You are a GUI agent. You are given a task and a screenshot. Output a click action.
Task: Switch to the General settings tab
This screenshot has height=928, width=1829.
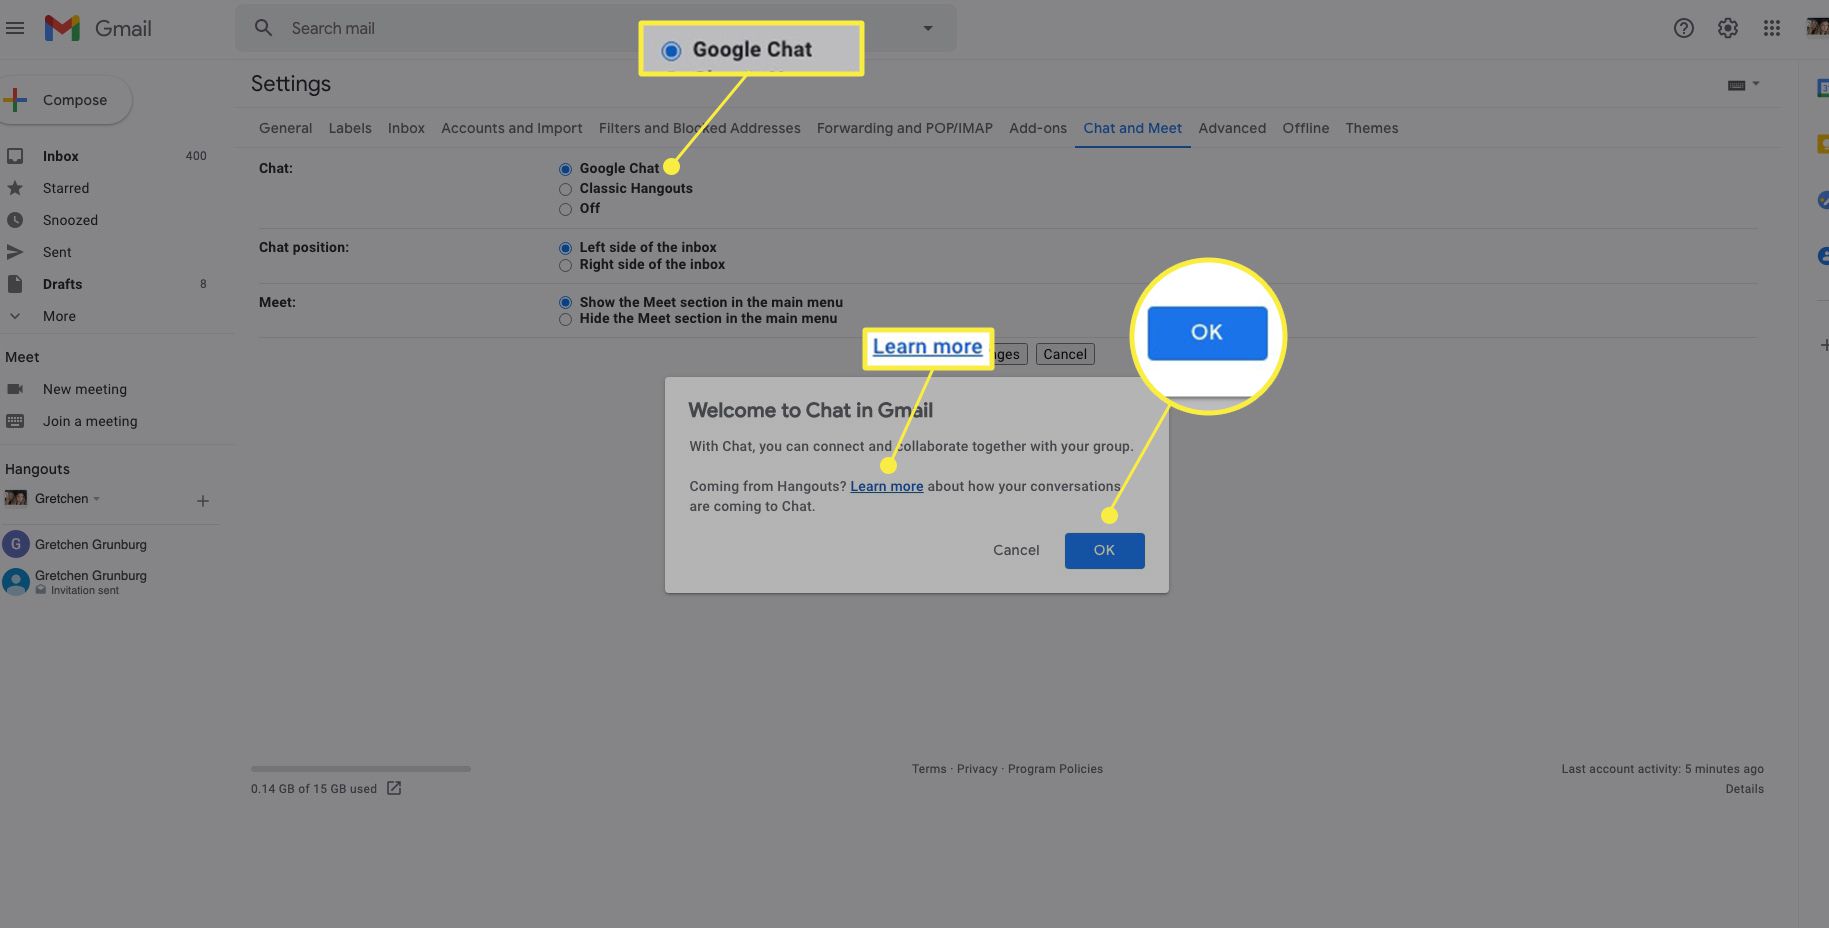click(x=285, y=128)
